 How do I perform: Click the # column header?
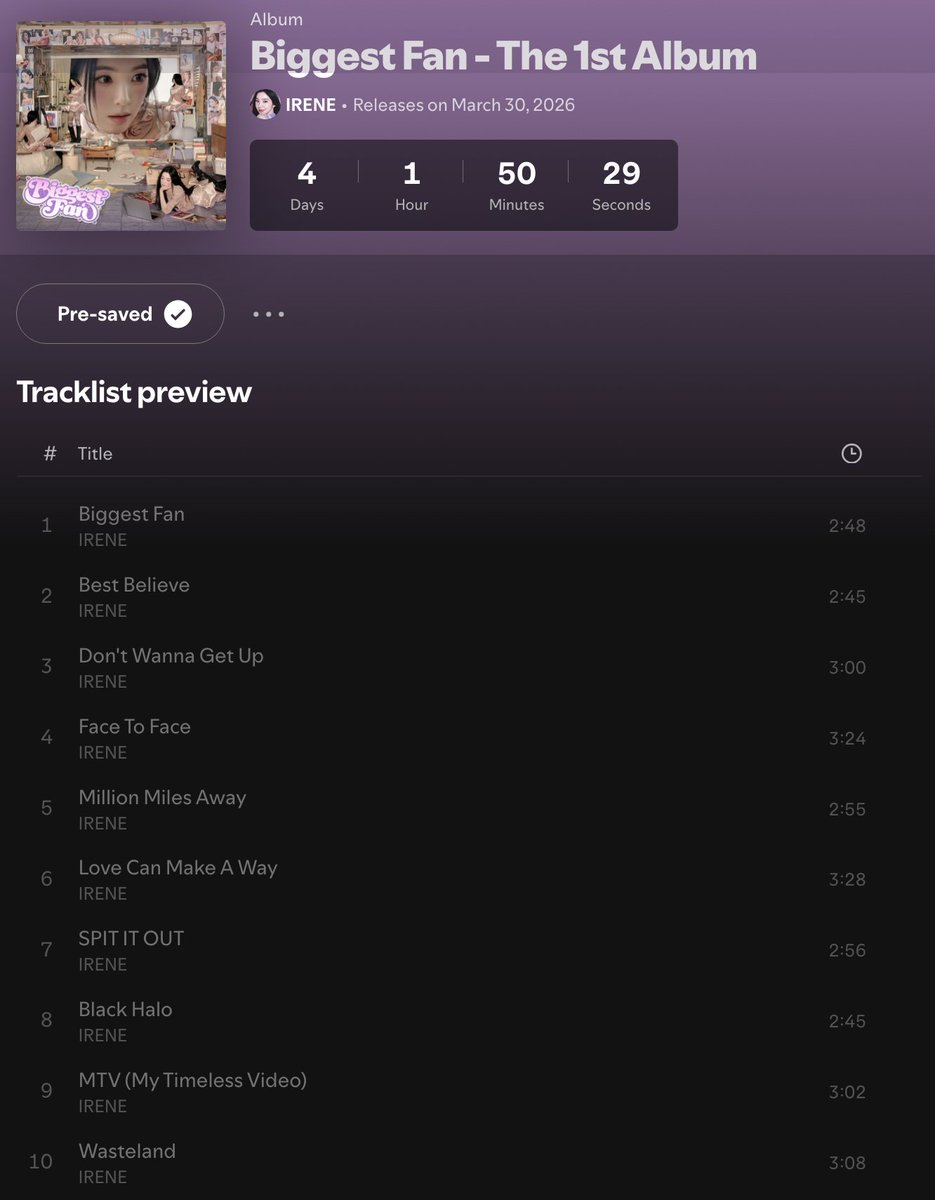50,453
